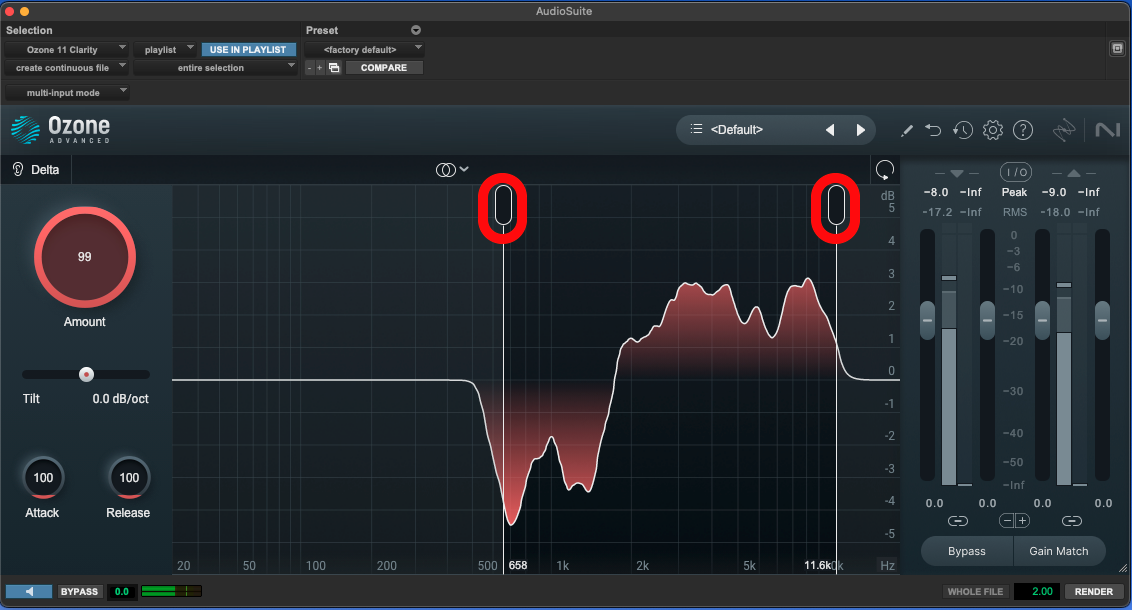1132x610 pixels.
Task: Click the undo arrow icon
Action: 933,130
